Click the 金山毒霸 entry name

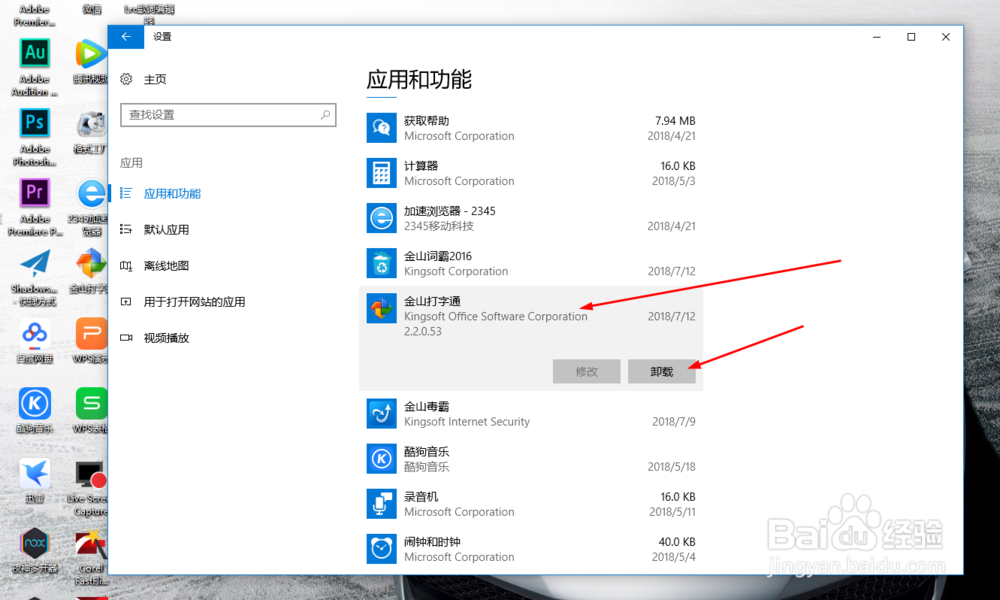[427, 407]
